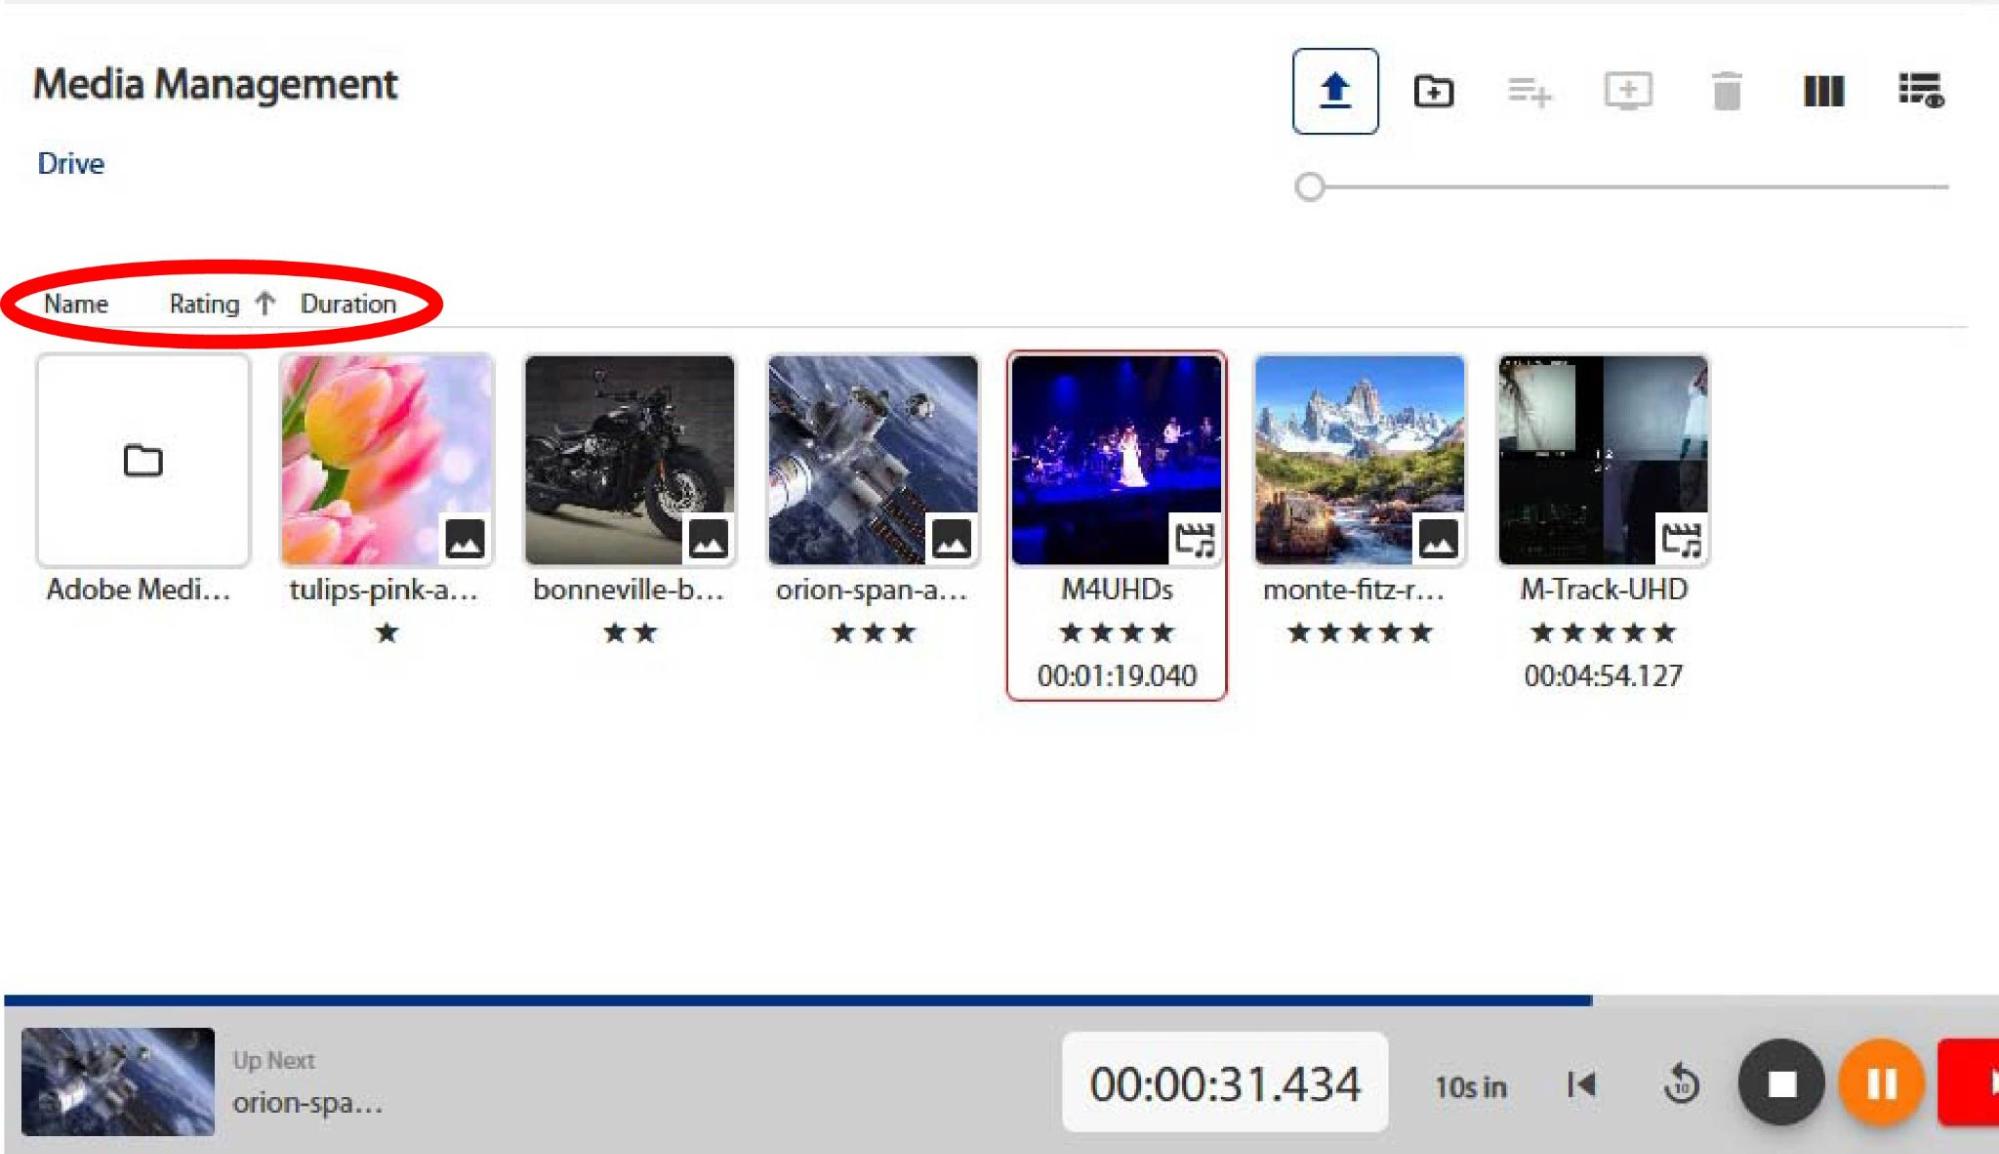1999x1154 pixels.
Task: Click the M4UHDs file name
Action: pos(1117,590)
